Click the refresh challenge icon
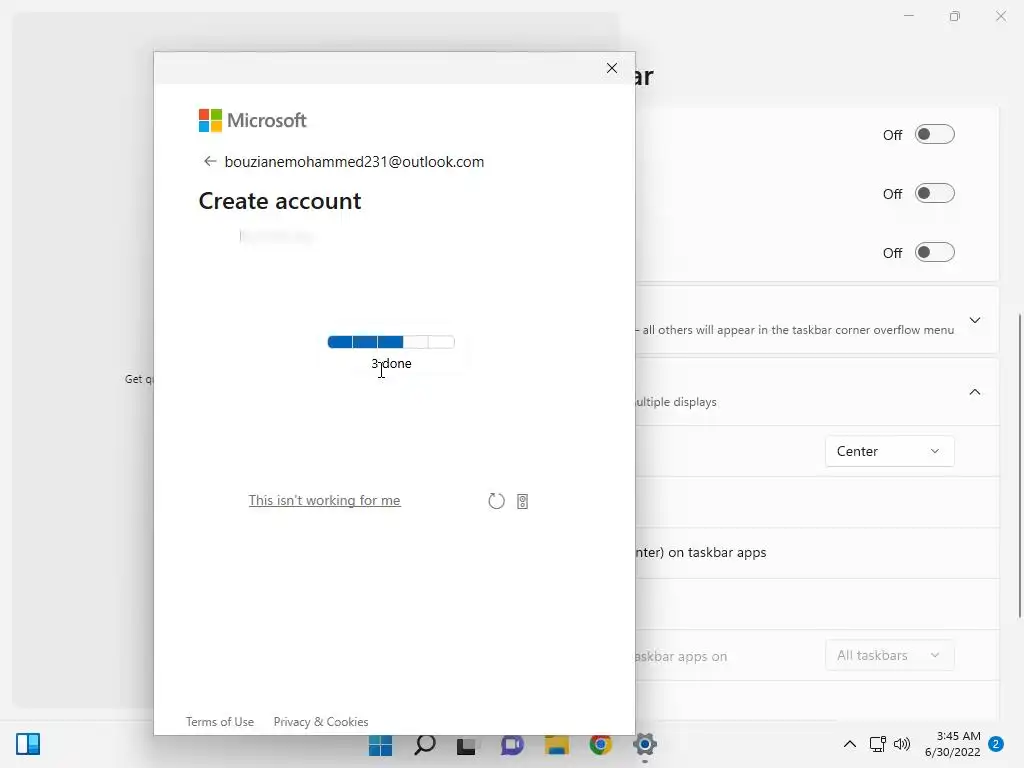 [496, 501]
